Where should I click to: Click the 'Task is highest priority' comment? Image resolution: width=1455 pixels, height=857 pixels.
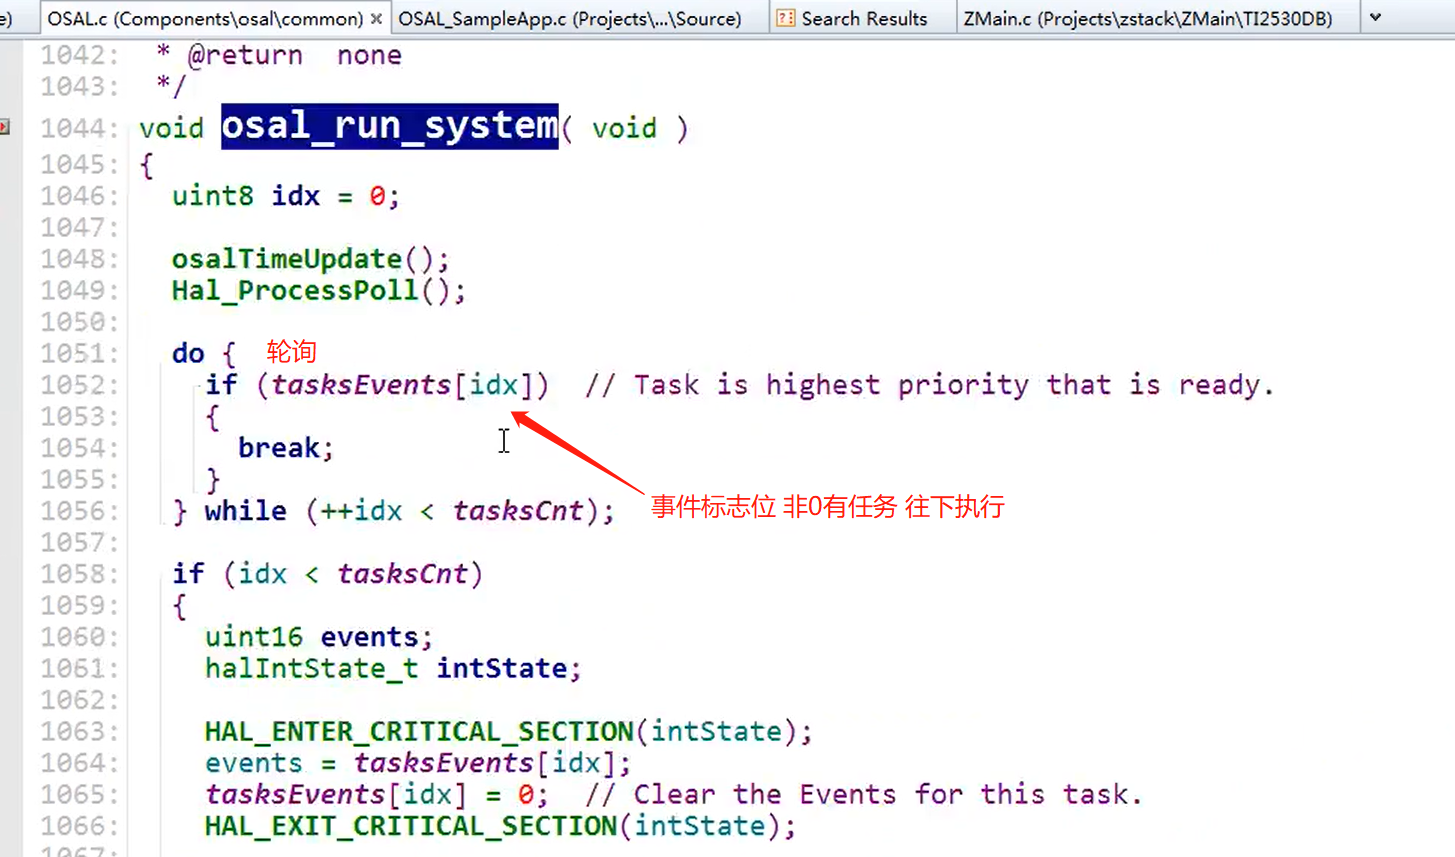tap(930, 385)
